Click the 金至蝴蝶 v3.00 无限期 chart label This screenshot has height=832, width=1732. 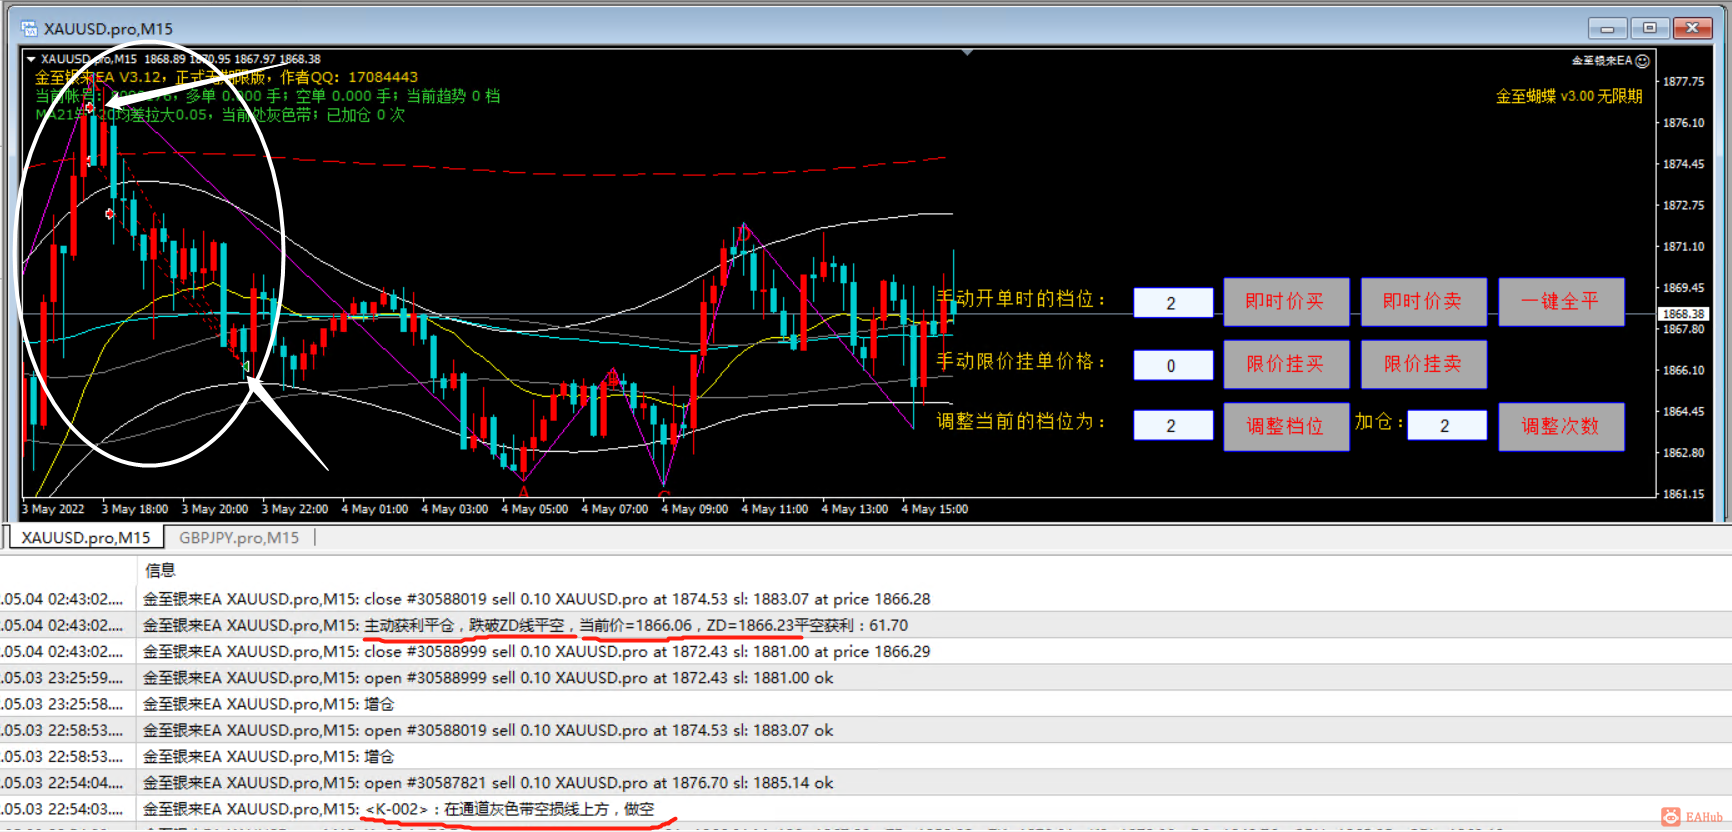(1569, 96)
